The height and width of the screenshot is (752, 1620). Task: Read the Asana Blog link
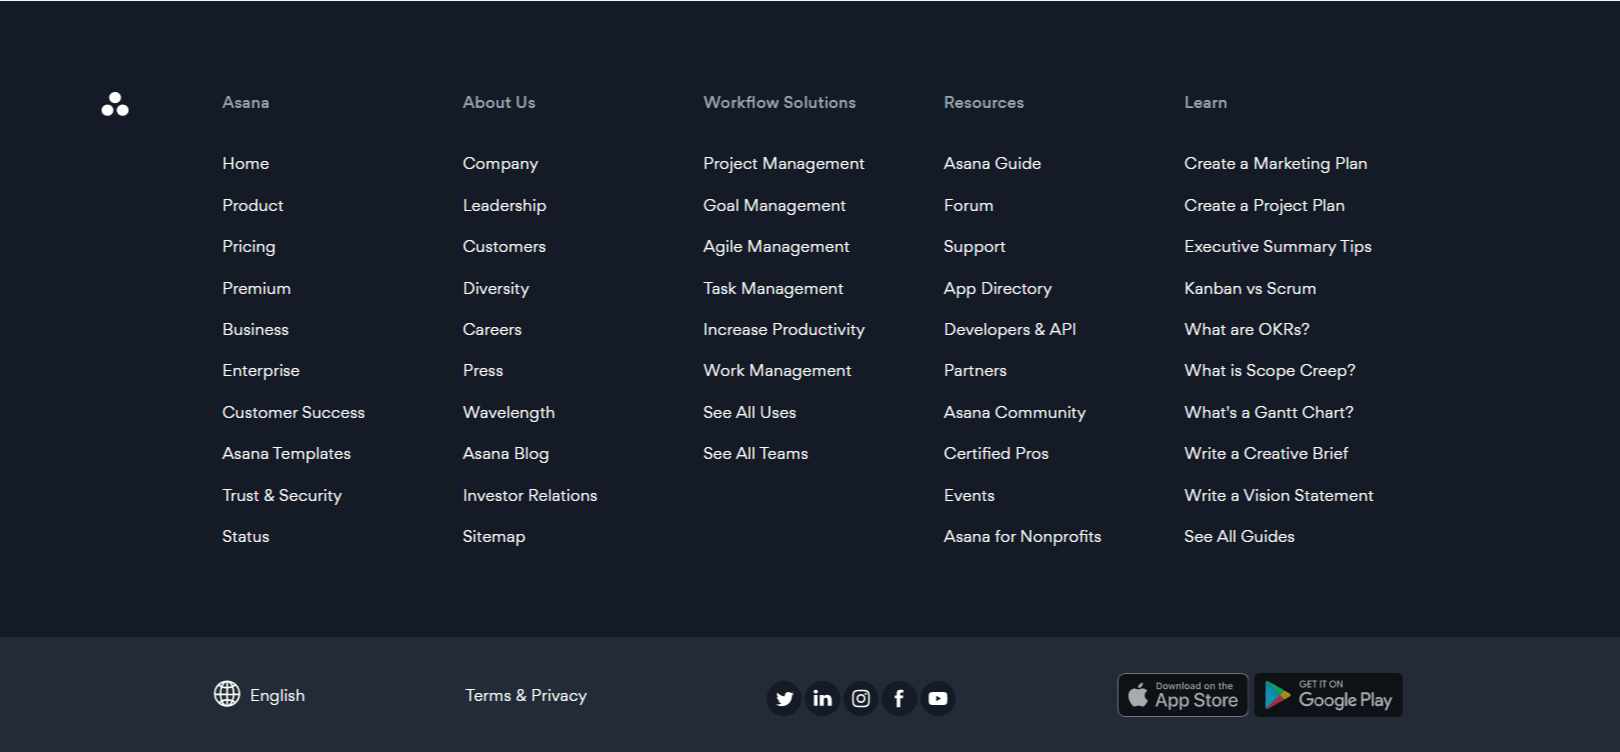pyautogui.click(x=506, y=453)
